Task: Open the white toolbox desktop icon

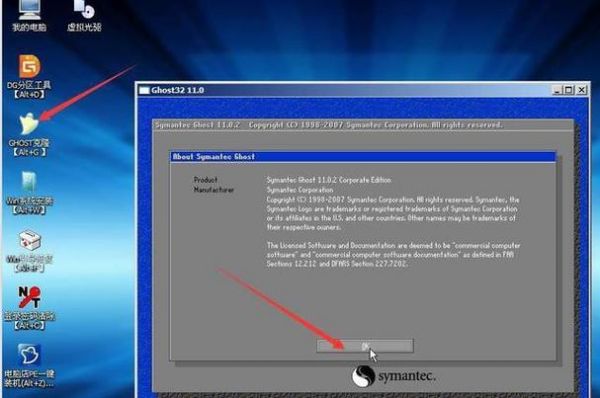Action: tap(29, 251)
